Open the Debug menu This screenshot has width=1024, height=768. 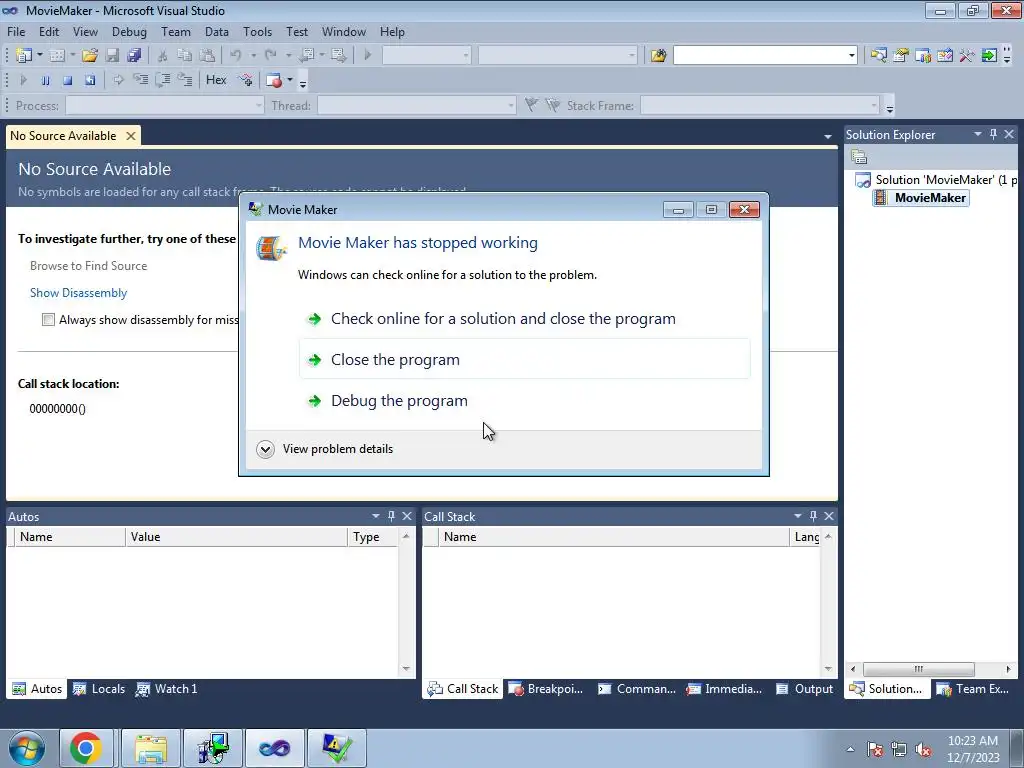point(129,32)
